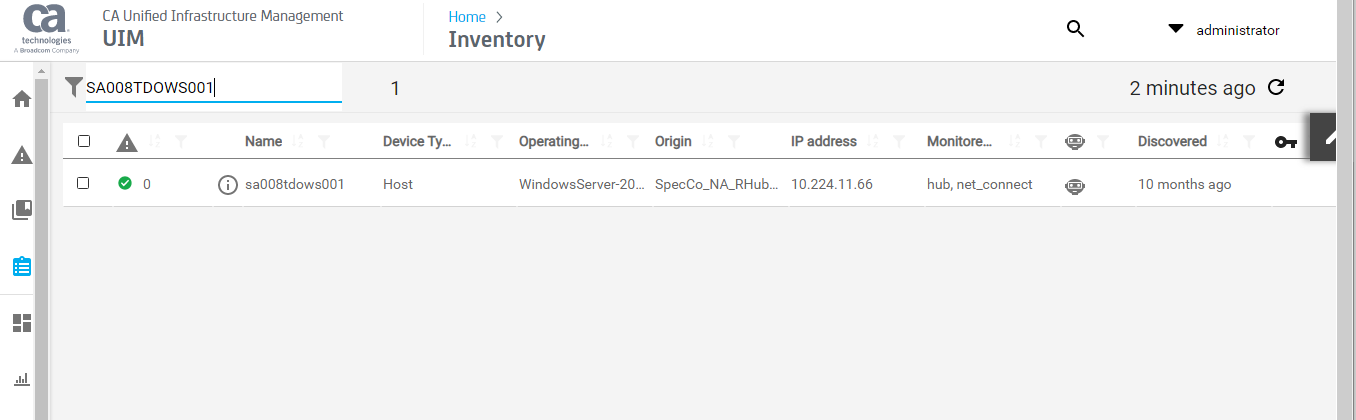Click the filter text input field
1356x420 pixels.
point(213,88)
